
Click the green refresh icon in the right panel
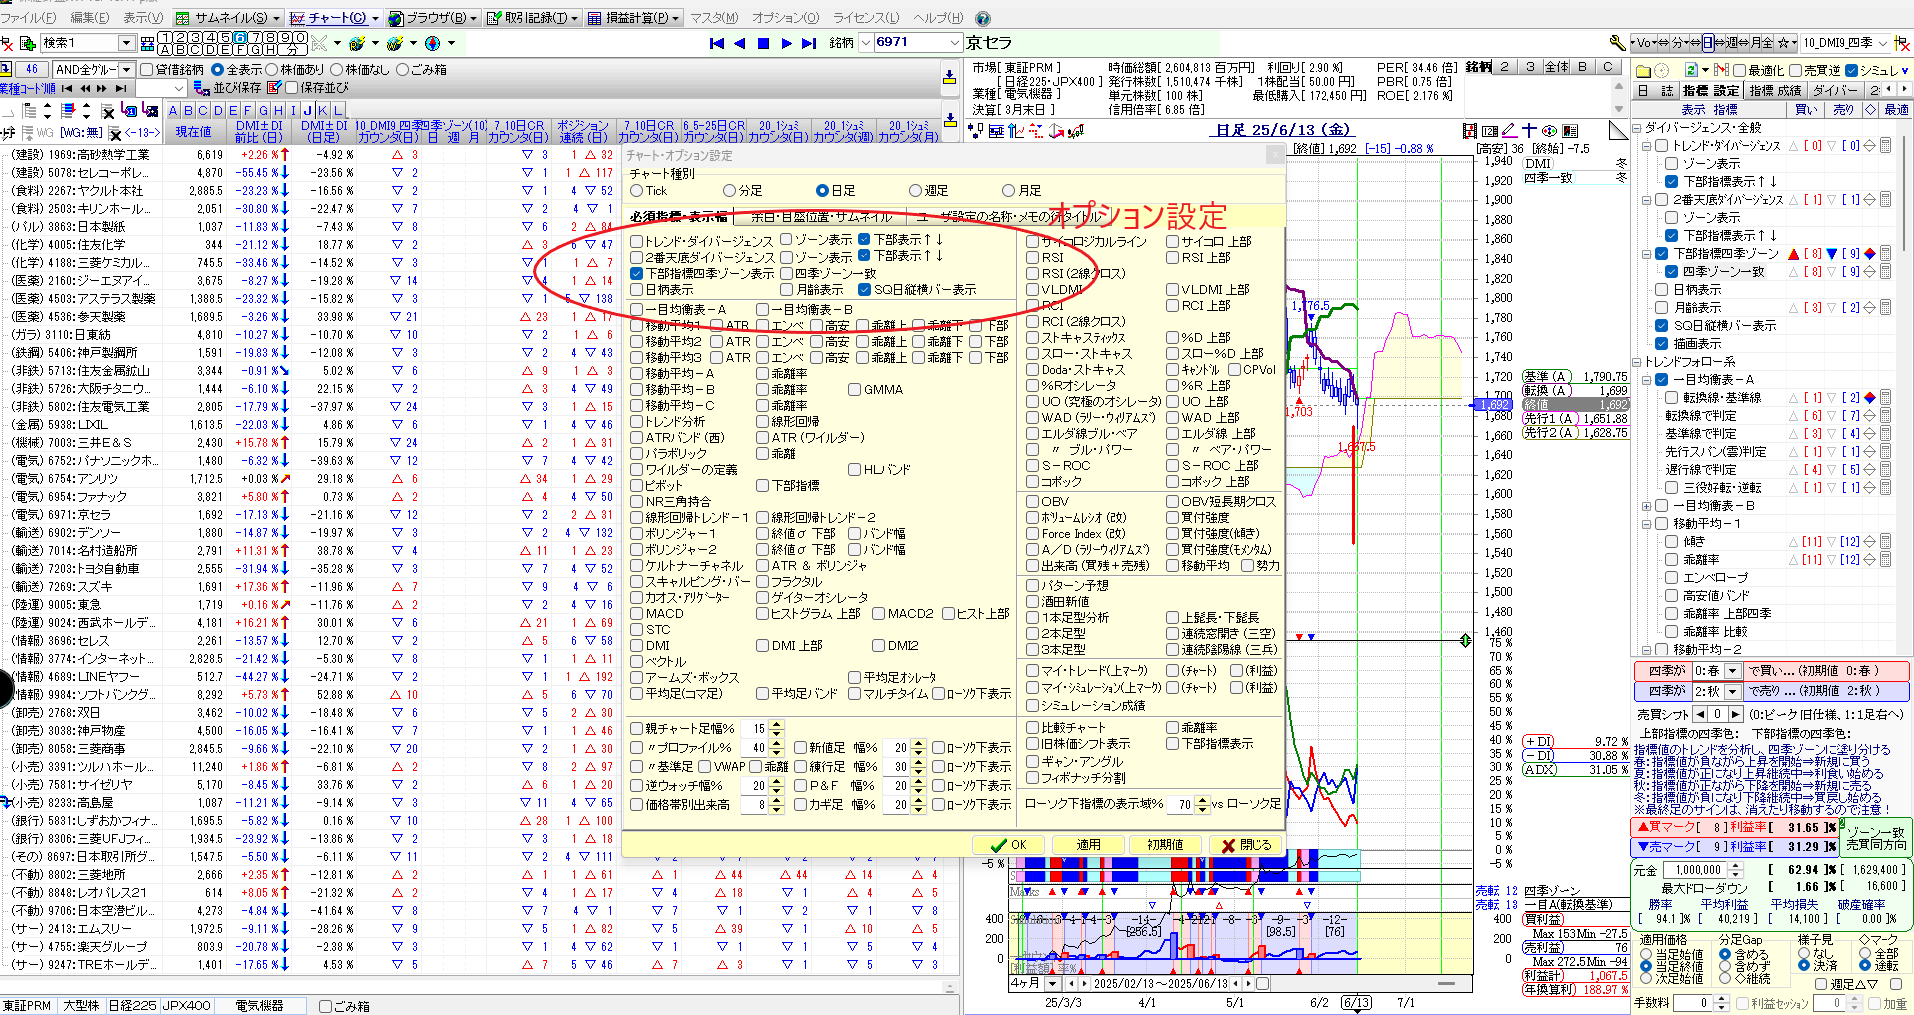pyautogui.click(x=1692, y=70)
